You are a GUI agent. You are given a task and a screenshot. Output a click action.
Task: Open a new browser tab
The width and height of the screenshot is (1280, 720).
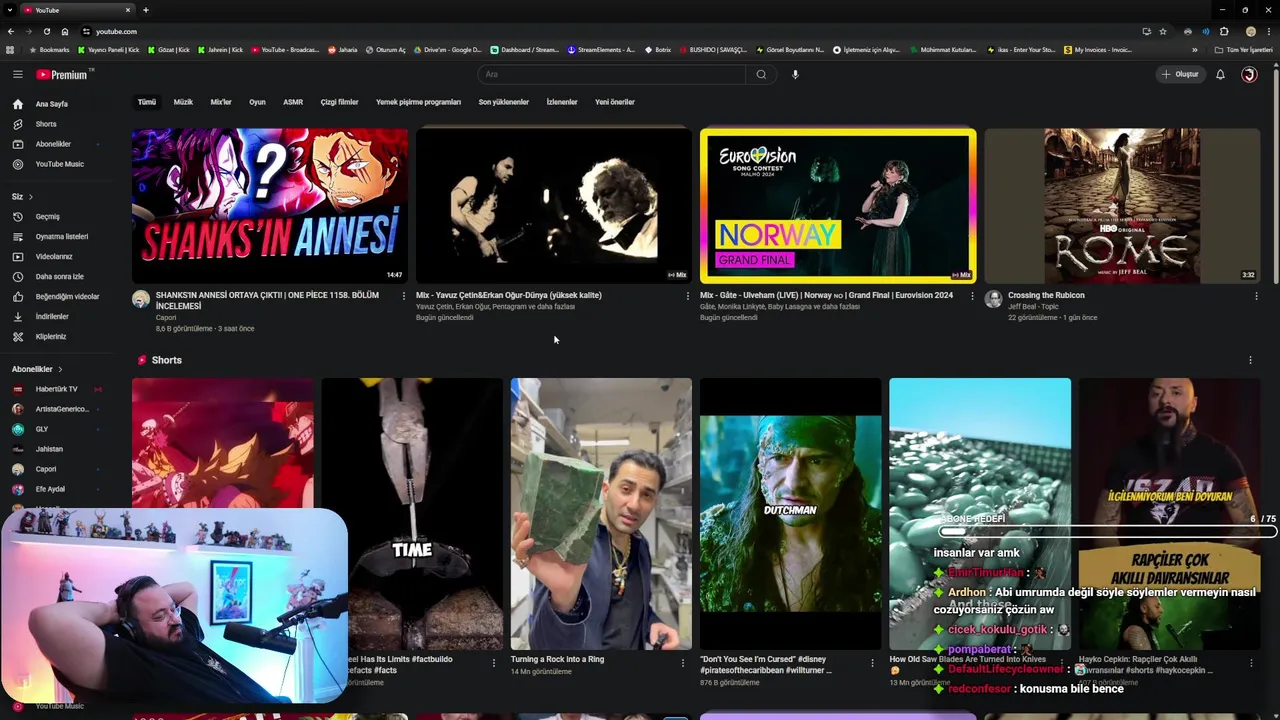[145, 10]
